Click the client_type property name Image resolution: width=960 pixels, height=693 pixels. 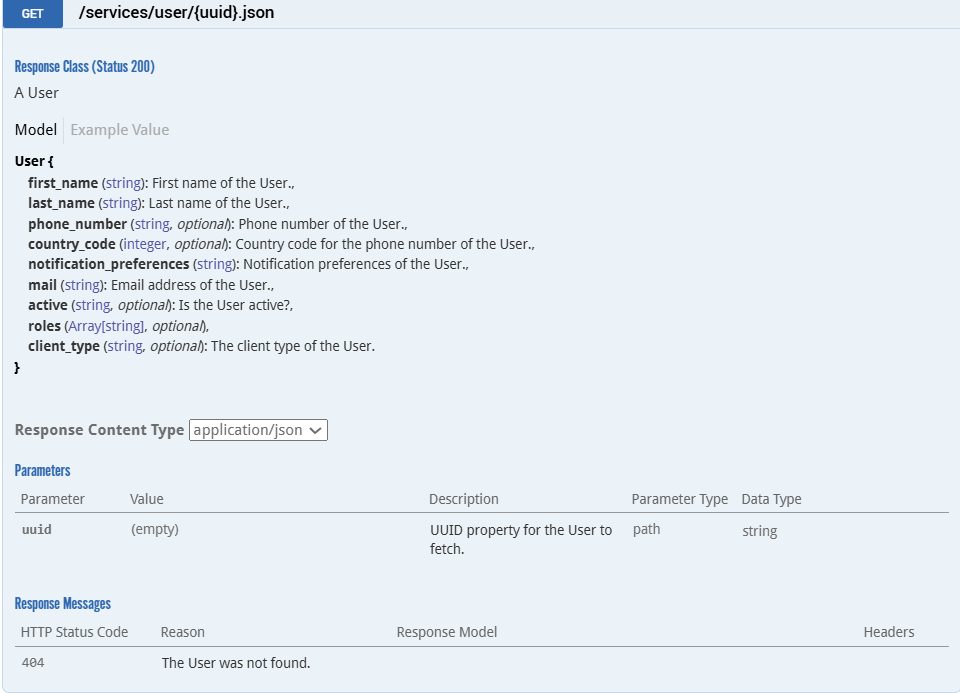coord(64,346)
